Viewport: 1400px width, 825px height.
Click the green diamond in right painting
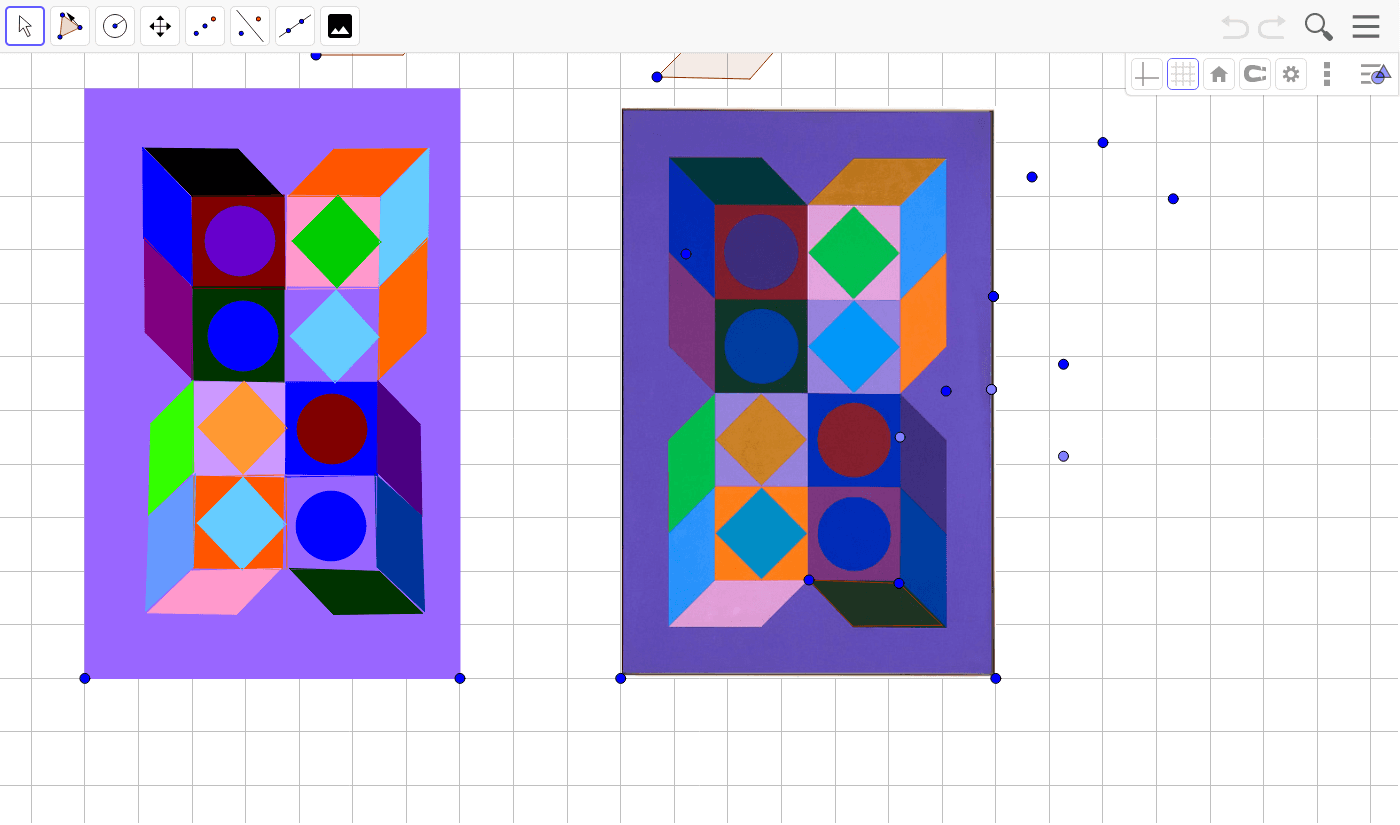click(854, 252)
